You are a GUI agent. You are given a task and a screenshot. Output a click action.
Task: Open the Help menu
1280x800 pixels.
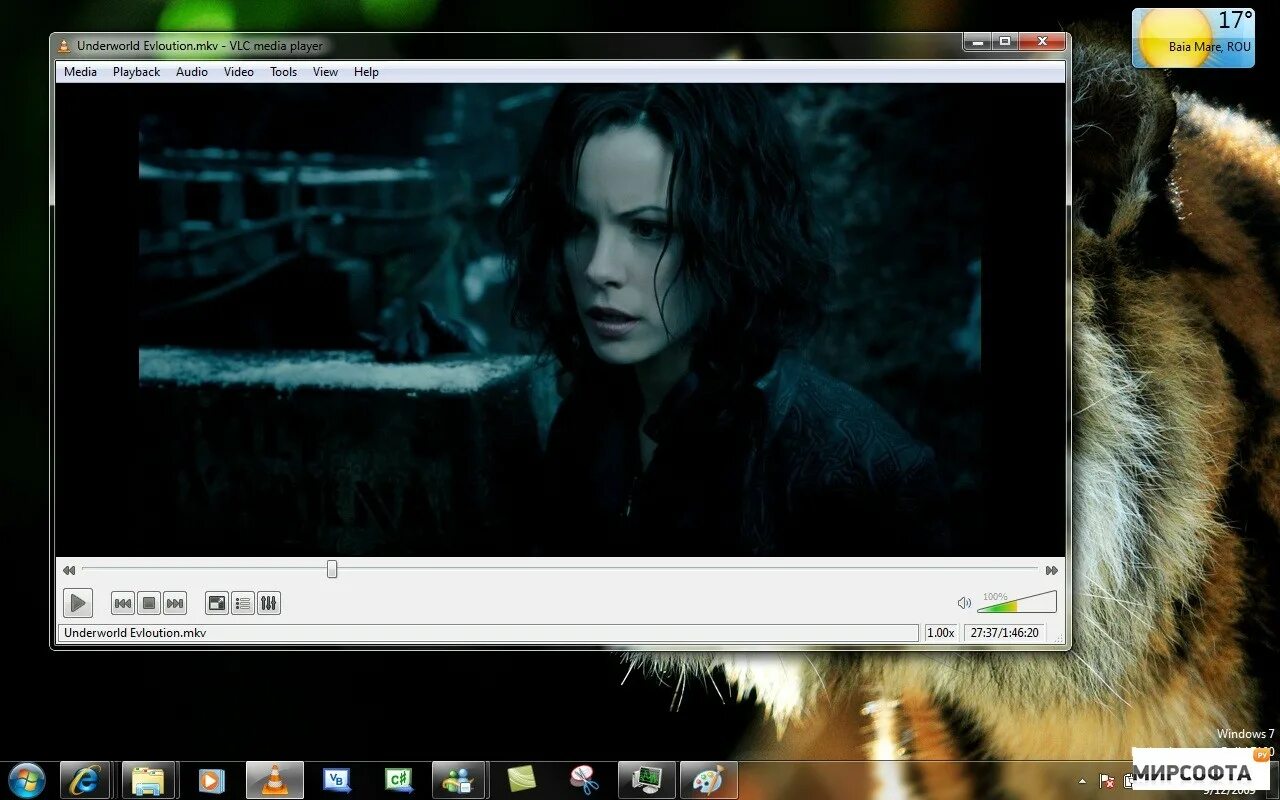point(367,72)
